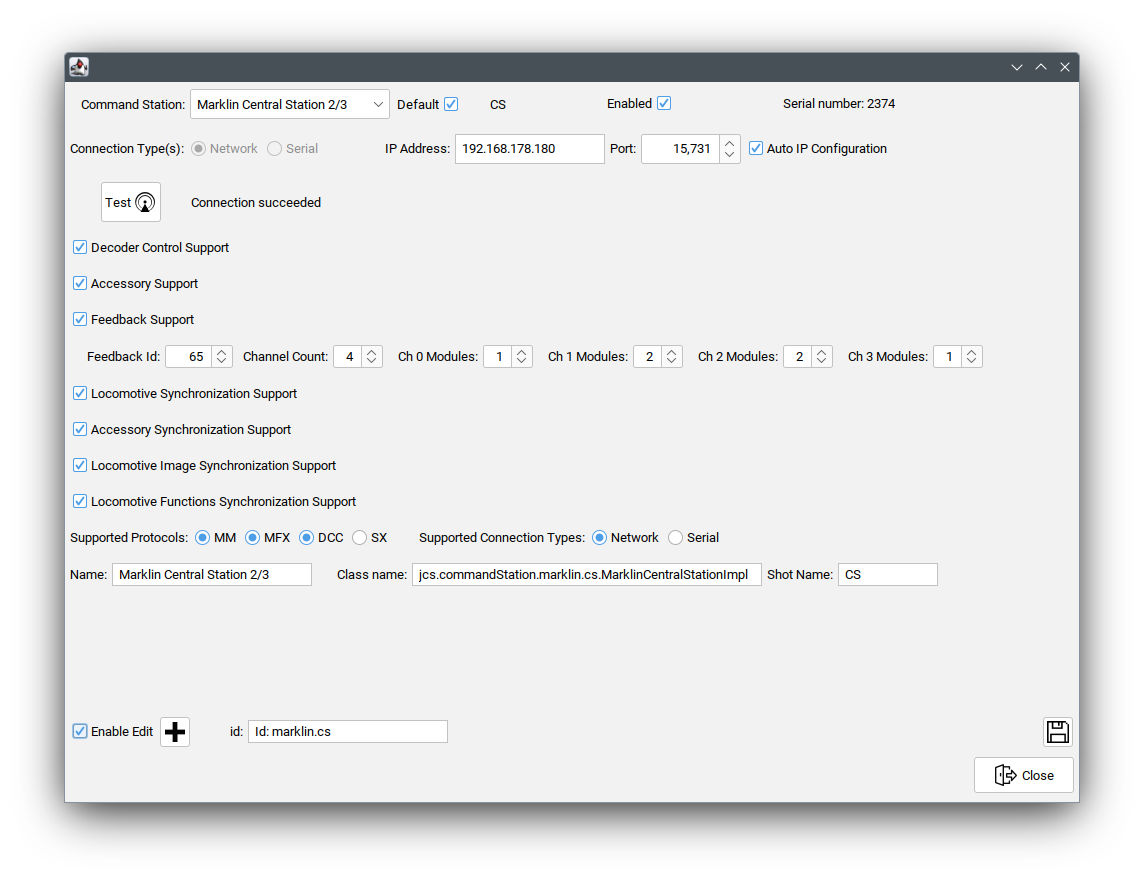Close the window with X icon
The height and width of the screenshot is (879, 1144).
[x=1065, y=67]
